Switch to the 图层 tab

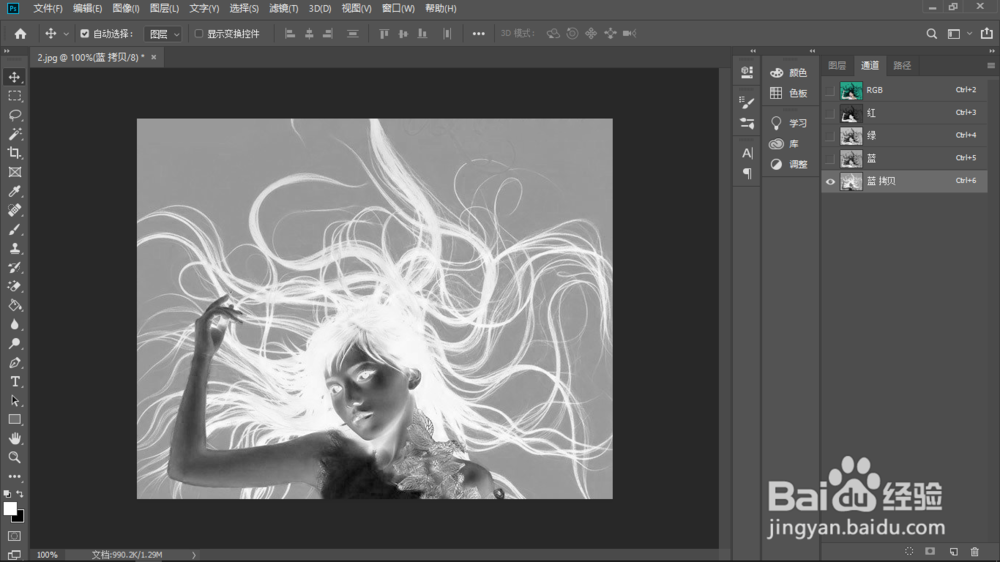(837, 65)
